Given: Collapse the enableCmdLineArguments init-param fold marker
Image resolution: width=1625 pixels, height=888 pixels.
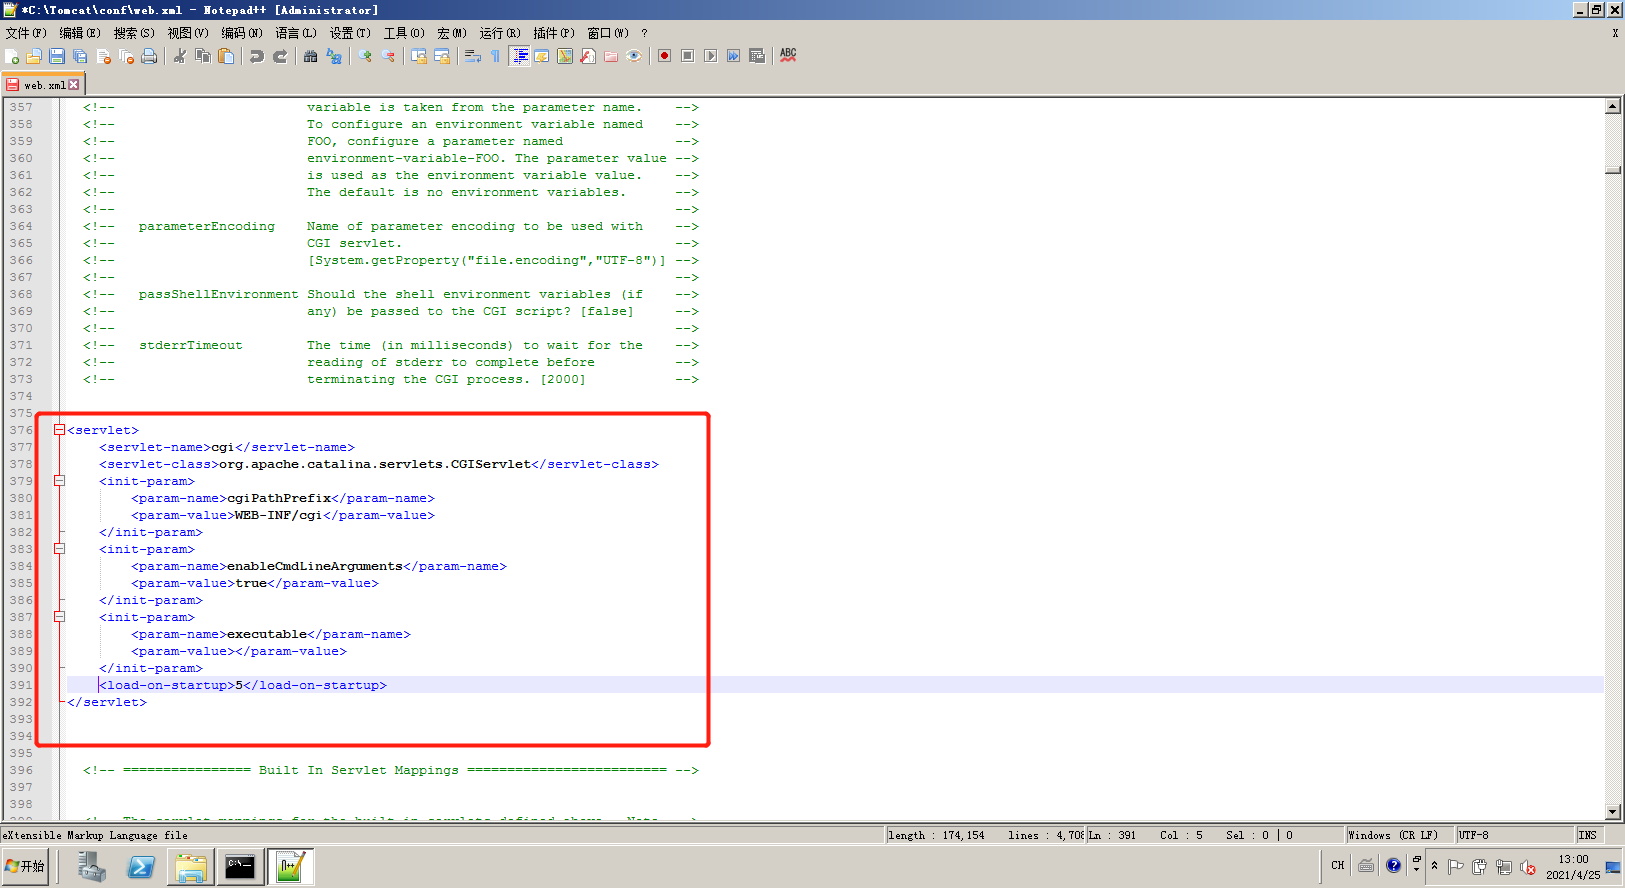Looking at the screenshot, I should click(x=59, y=549).
